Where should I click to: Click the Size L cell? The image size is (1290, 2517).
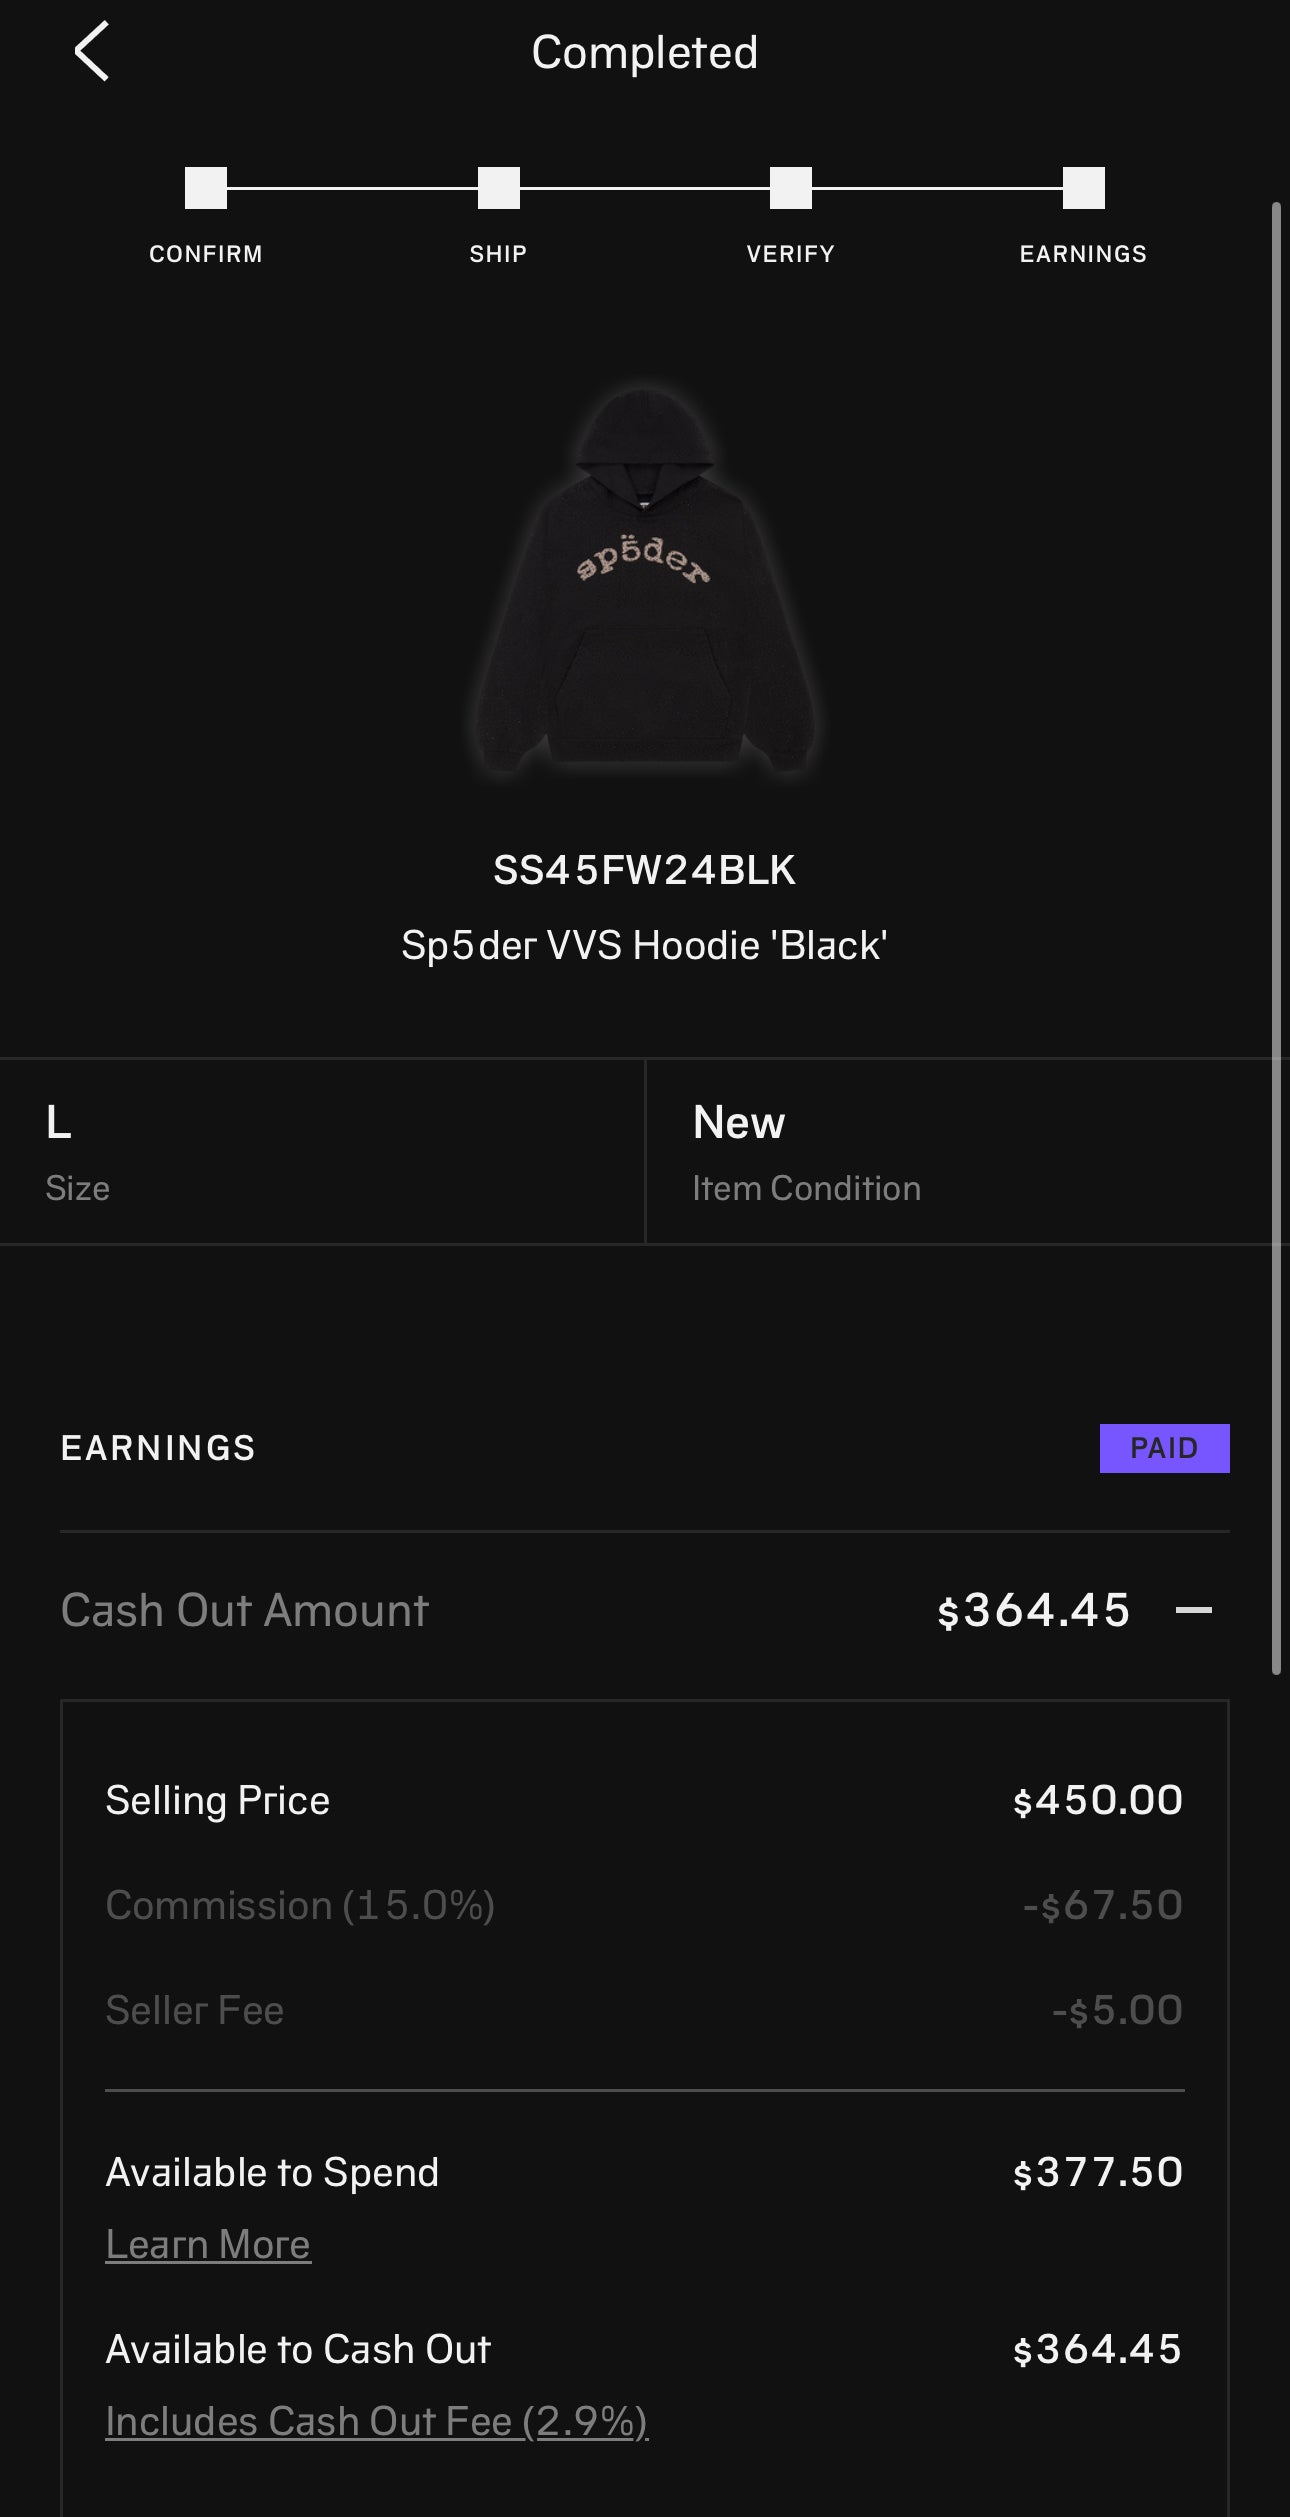pyautogui.click(x=322, y=1151)
